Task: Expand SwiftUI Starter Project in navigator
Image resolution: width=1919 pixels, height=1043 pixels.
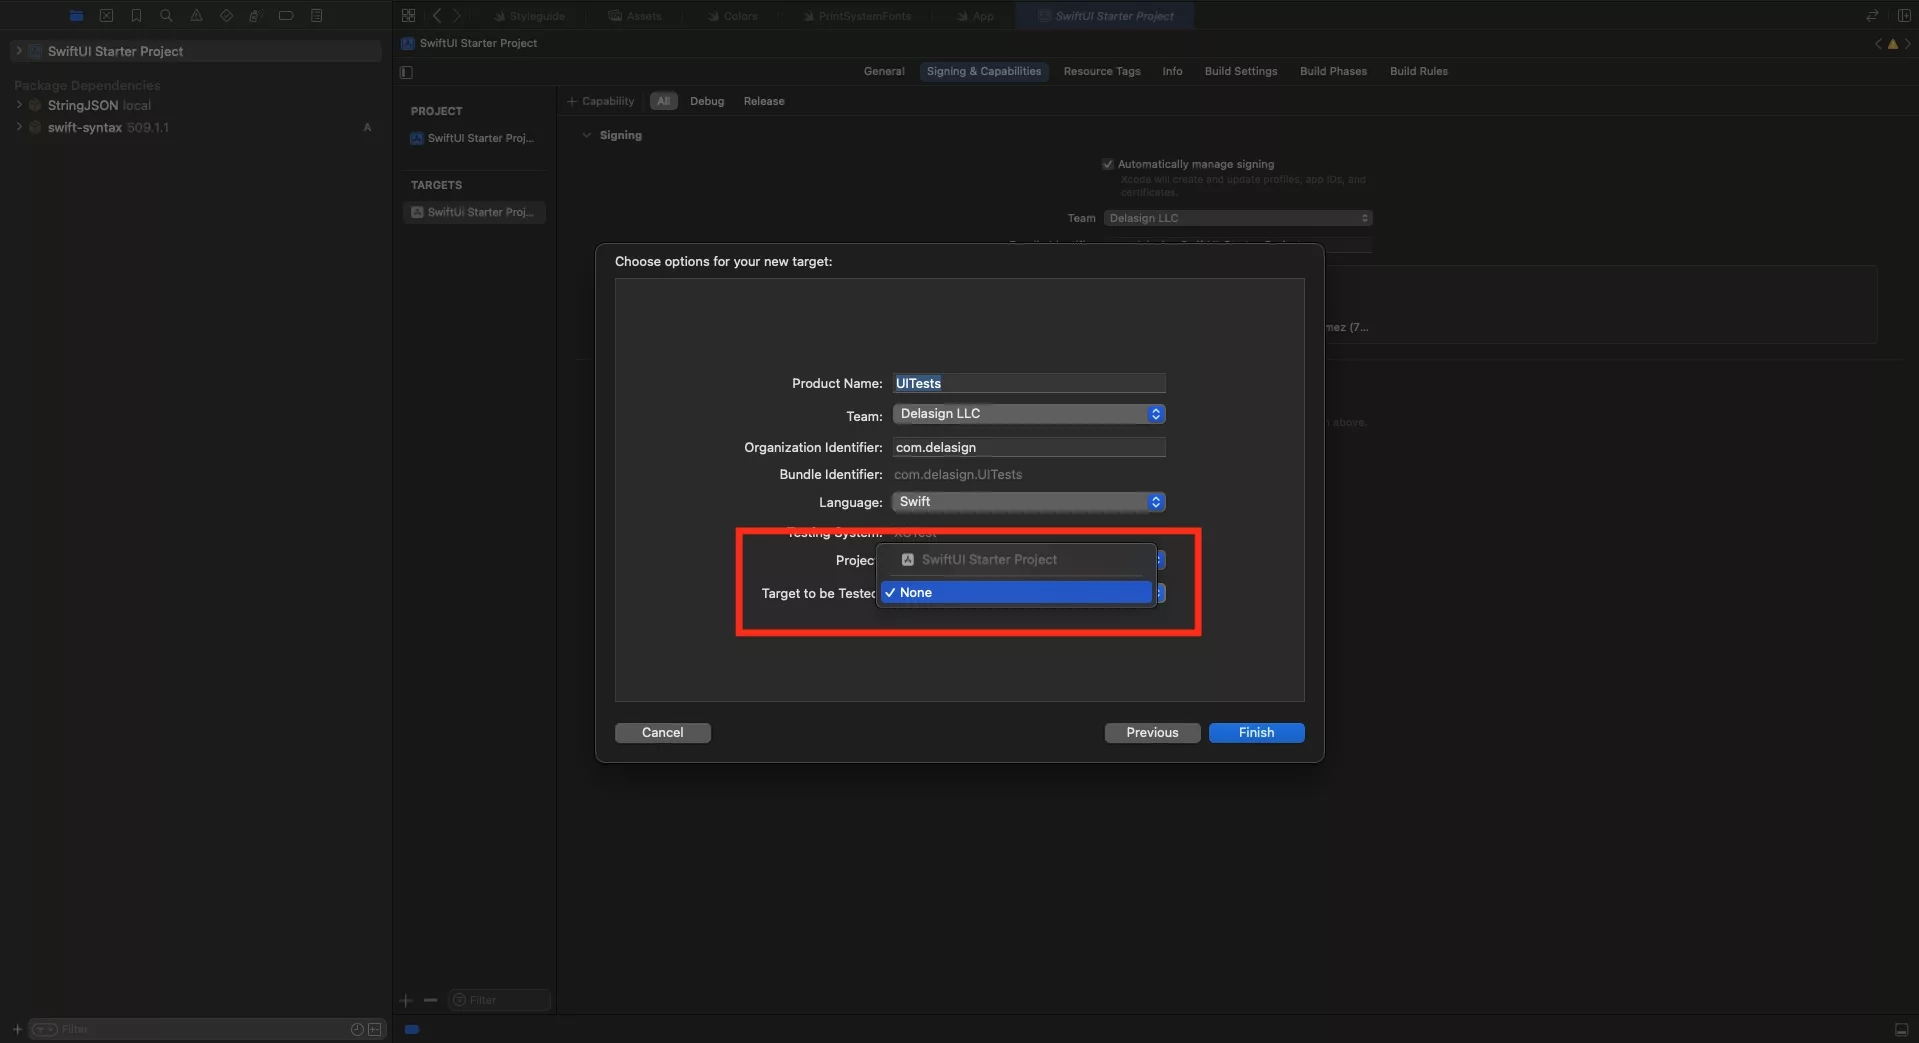Action: coord(18,51)
